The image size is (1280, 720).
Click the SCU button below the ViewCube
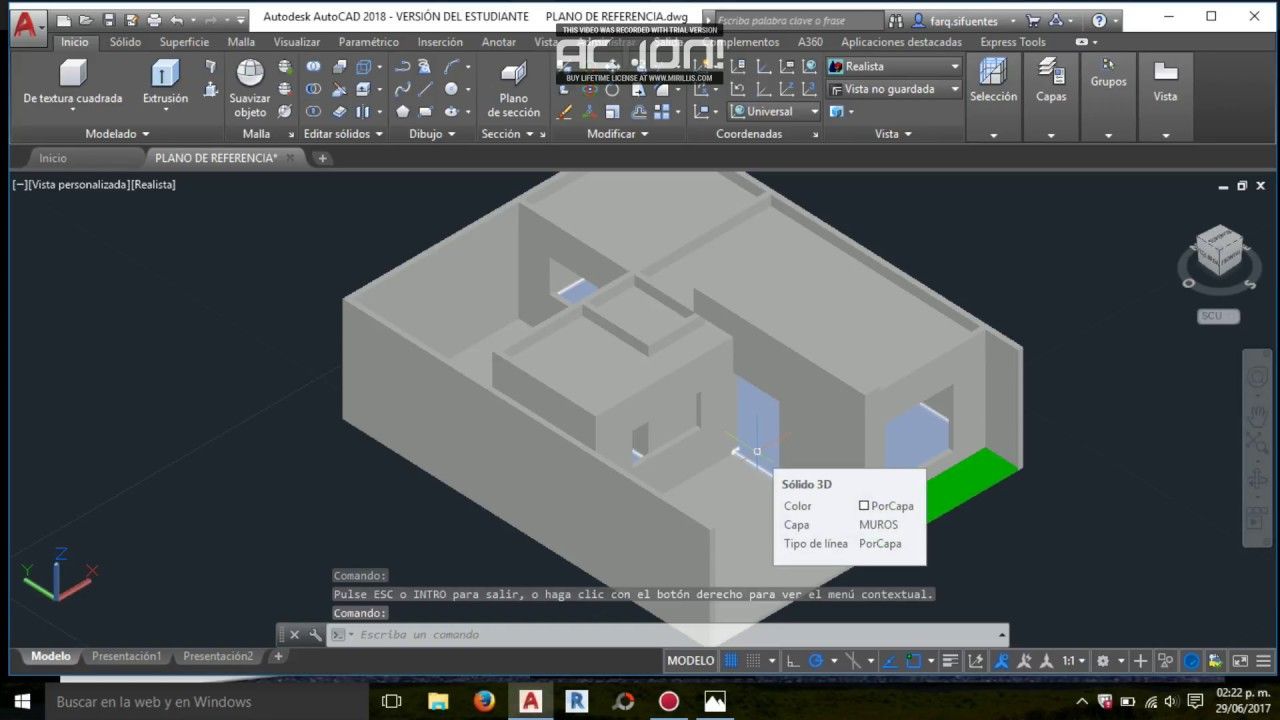(x=1217, y=316)
